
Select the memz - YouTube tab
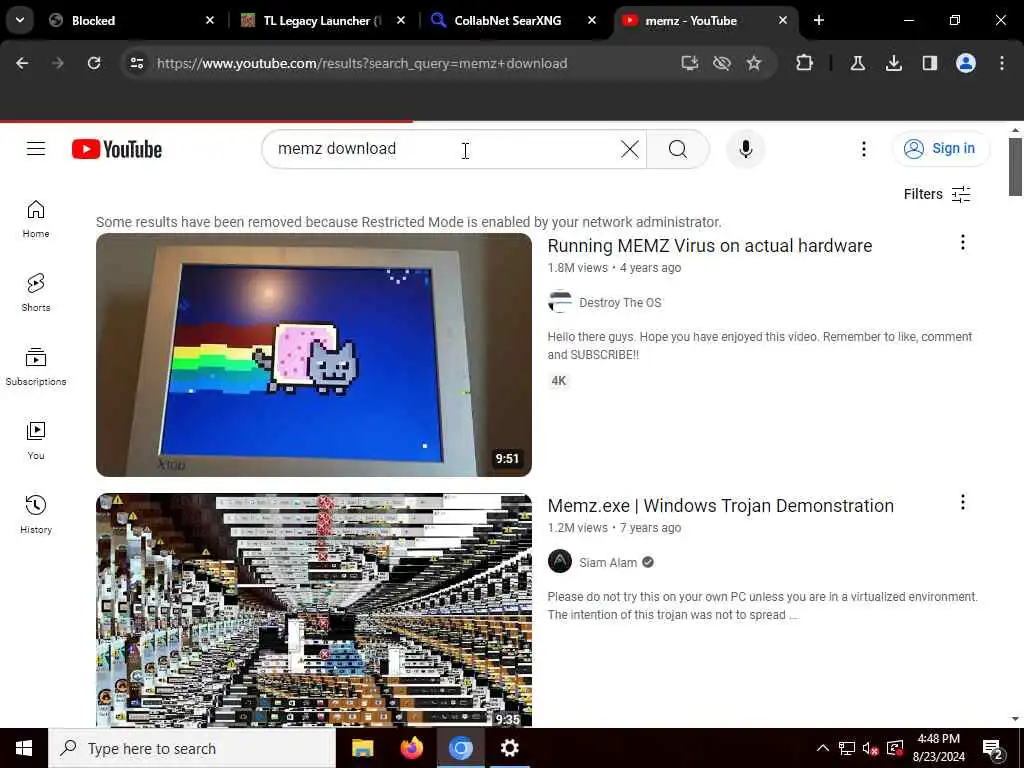pos(705,21)
